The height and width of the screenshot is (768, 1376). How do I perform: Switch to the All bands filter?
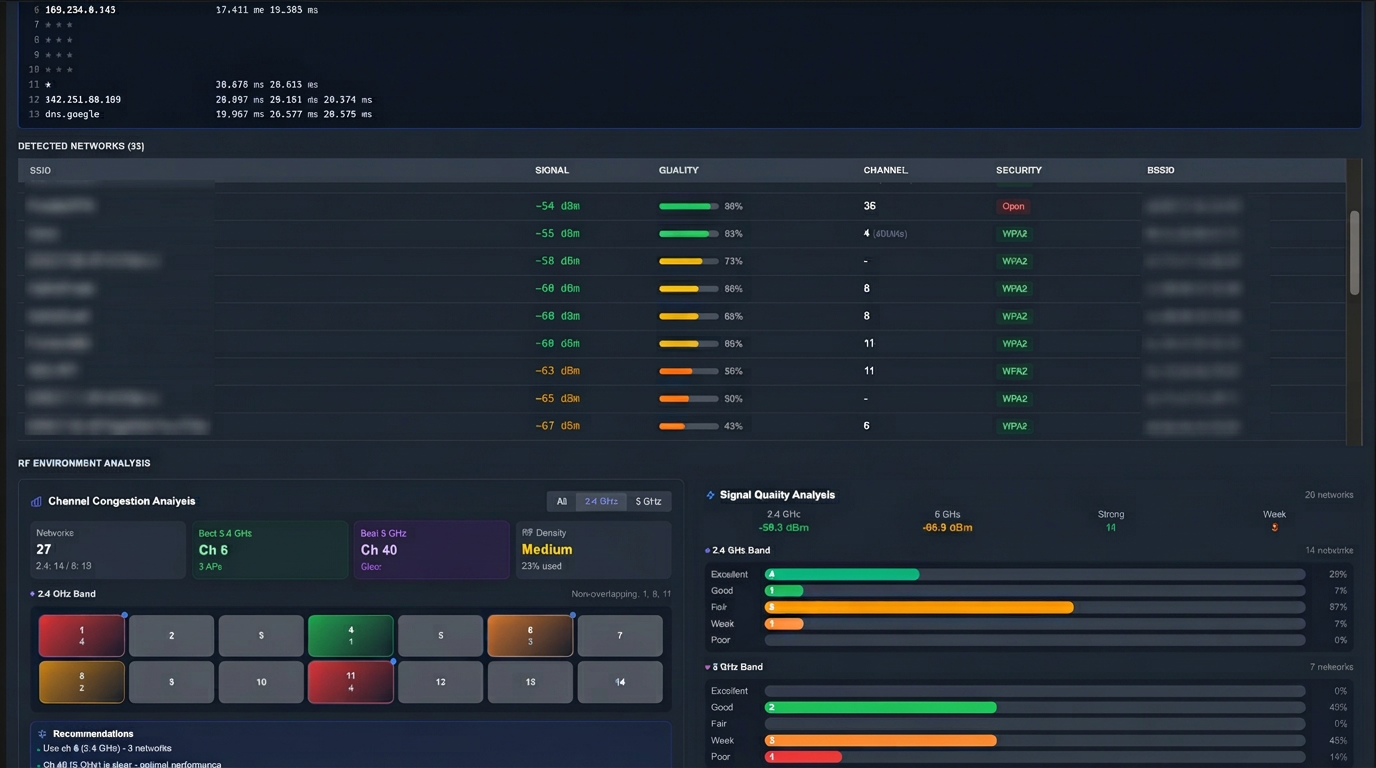(562, 502)
